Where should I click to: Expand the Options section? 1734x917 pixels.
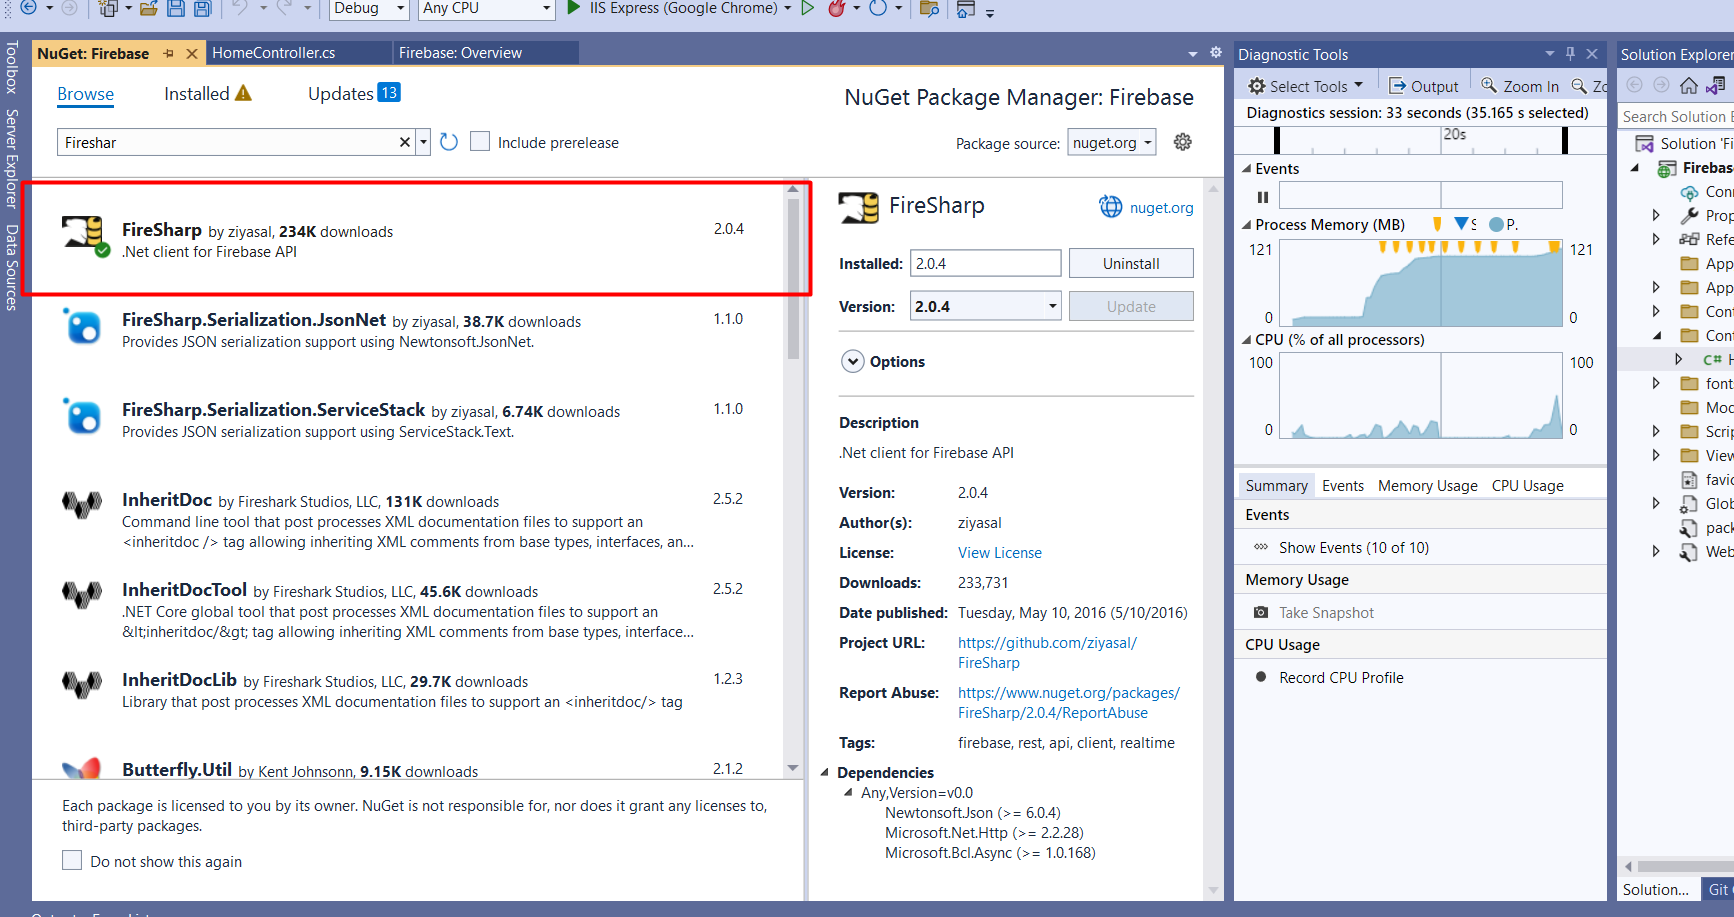853,361
